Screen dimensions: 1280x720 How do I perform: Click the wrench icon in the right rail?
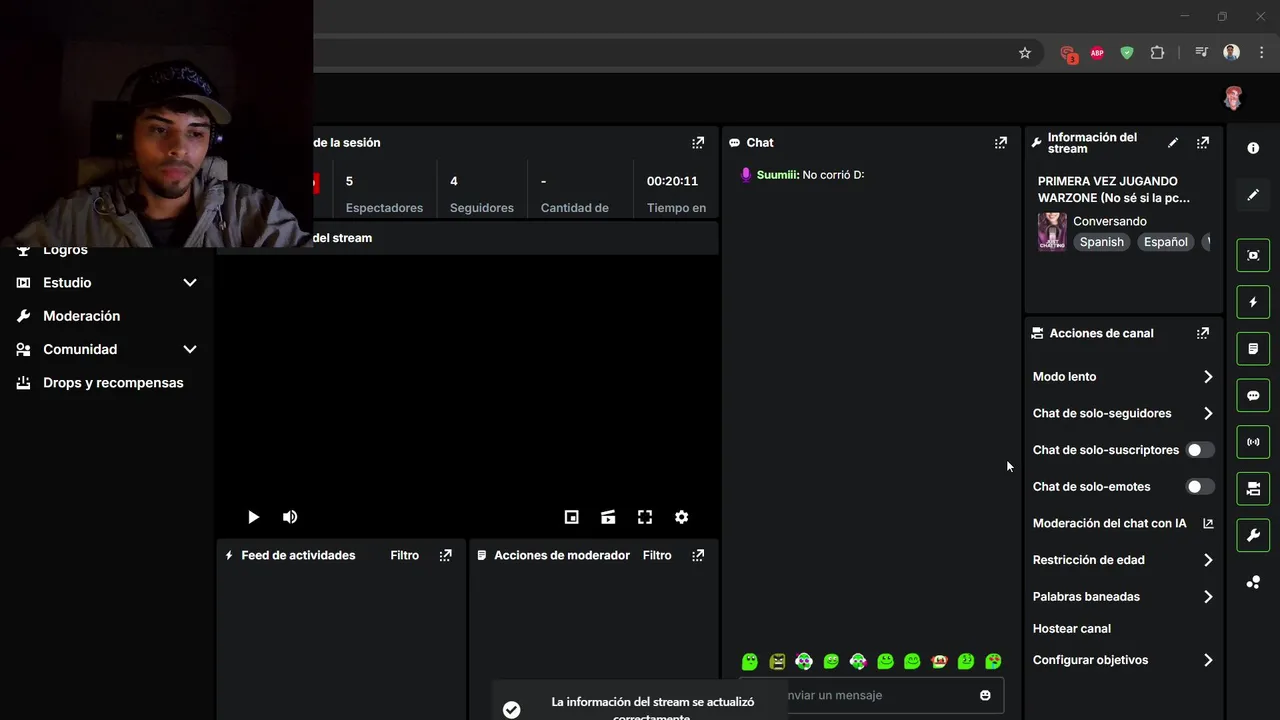1253,536
